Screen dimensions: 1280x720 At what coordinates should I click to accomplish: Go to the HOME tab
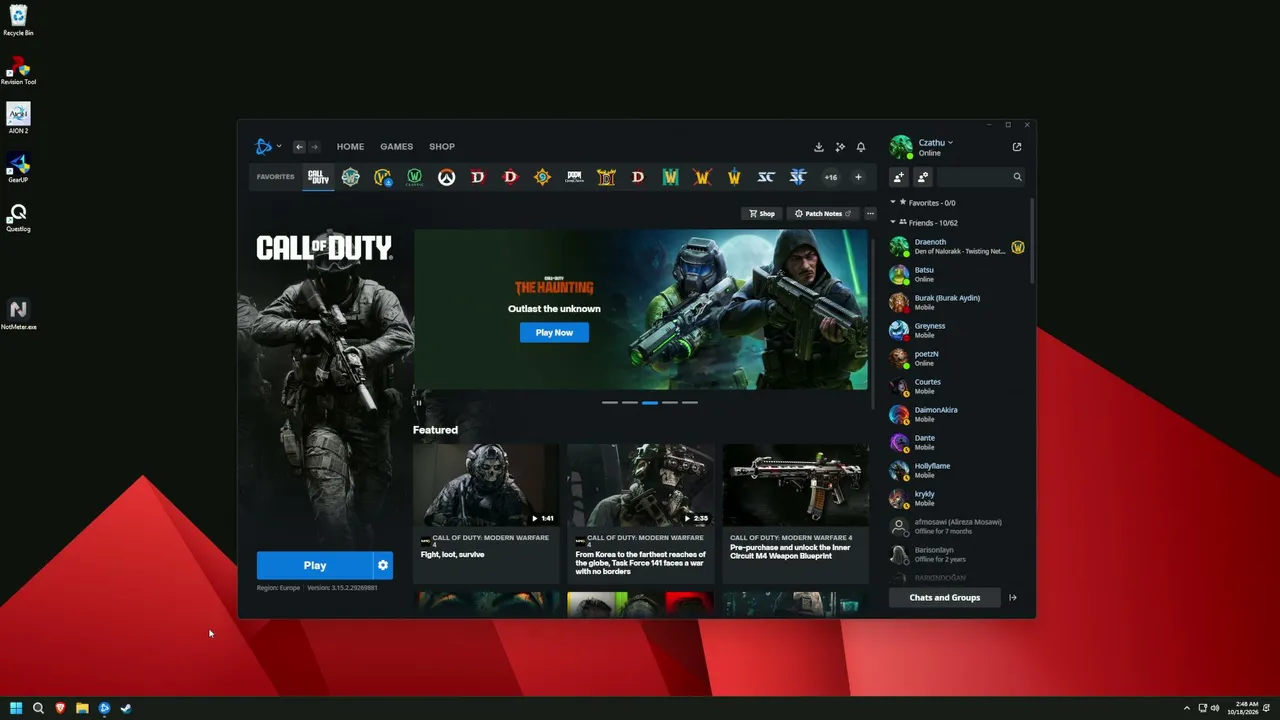tap(350, 147)
